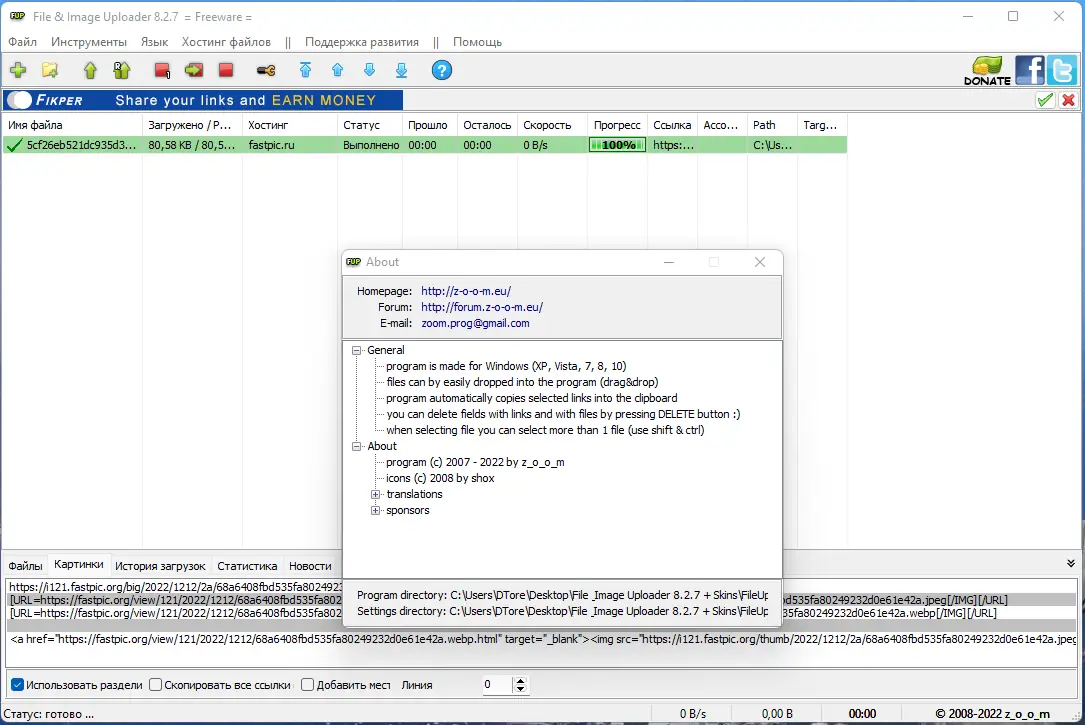This screenshot has height=725, width=1085.
Task: Sort by the Имя файла column header
Action: 72,125
